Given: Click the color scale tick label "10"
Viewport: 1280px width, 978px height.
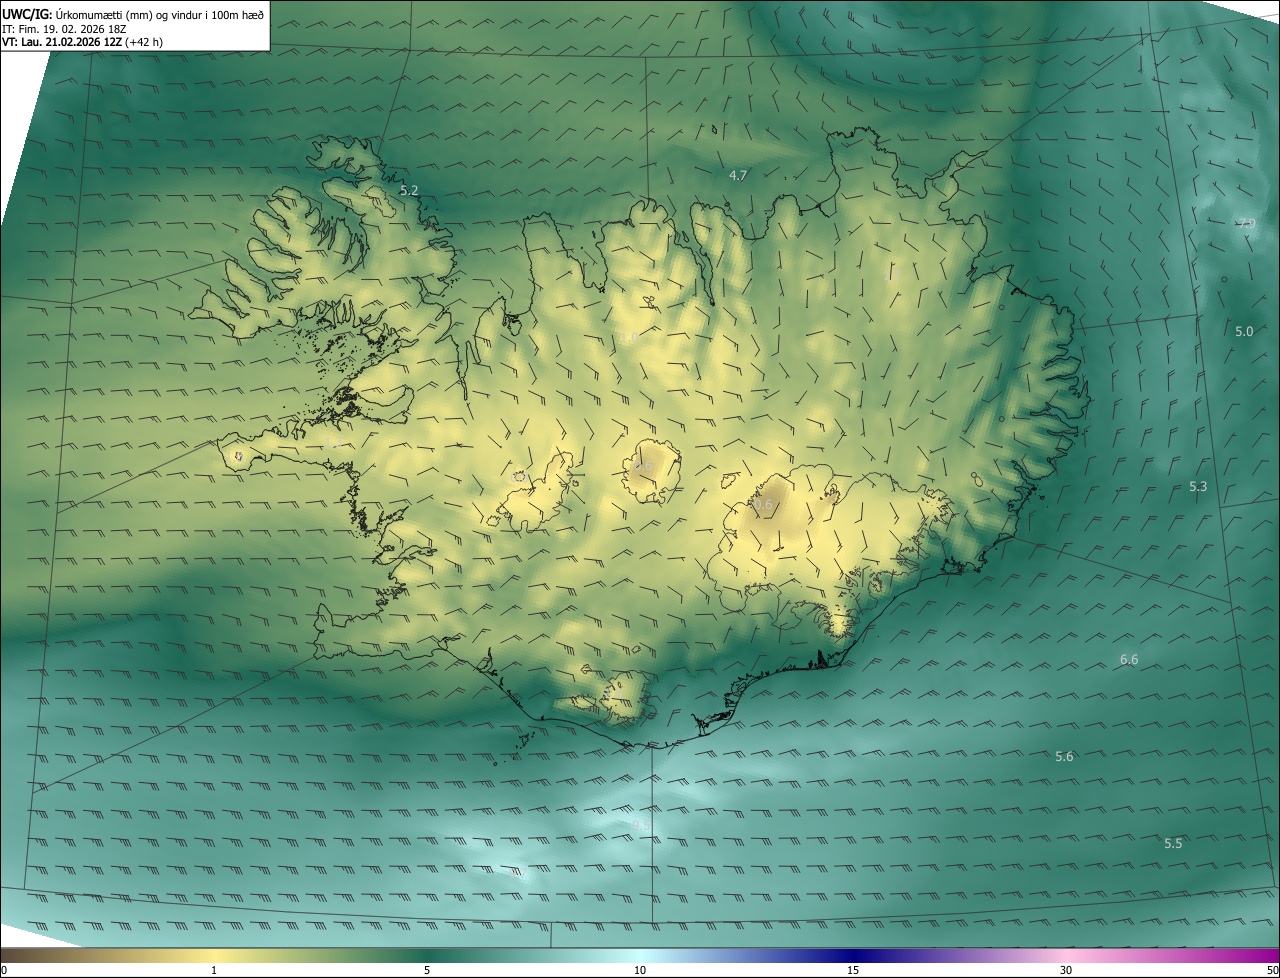Looking at the screenshot, I should pyautogui.click(x=640, y=970).
